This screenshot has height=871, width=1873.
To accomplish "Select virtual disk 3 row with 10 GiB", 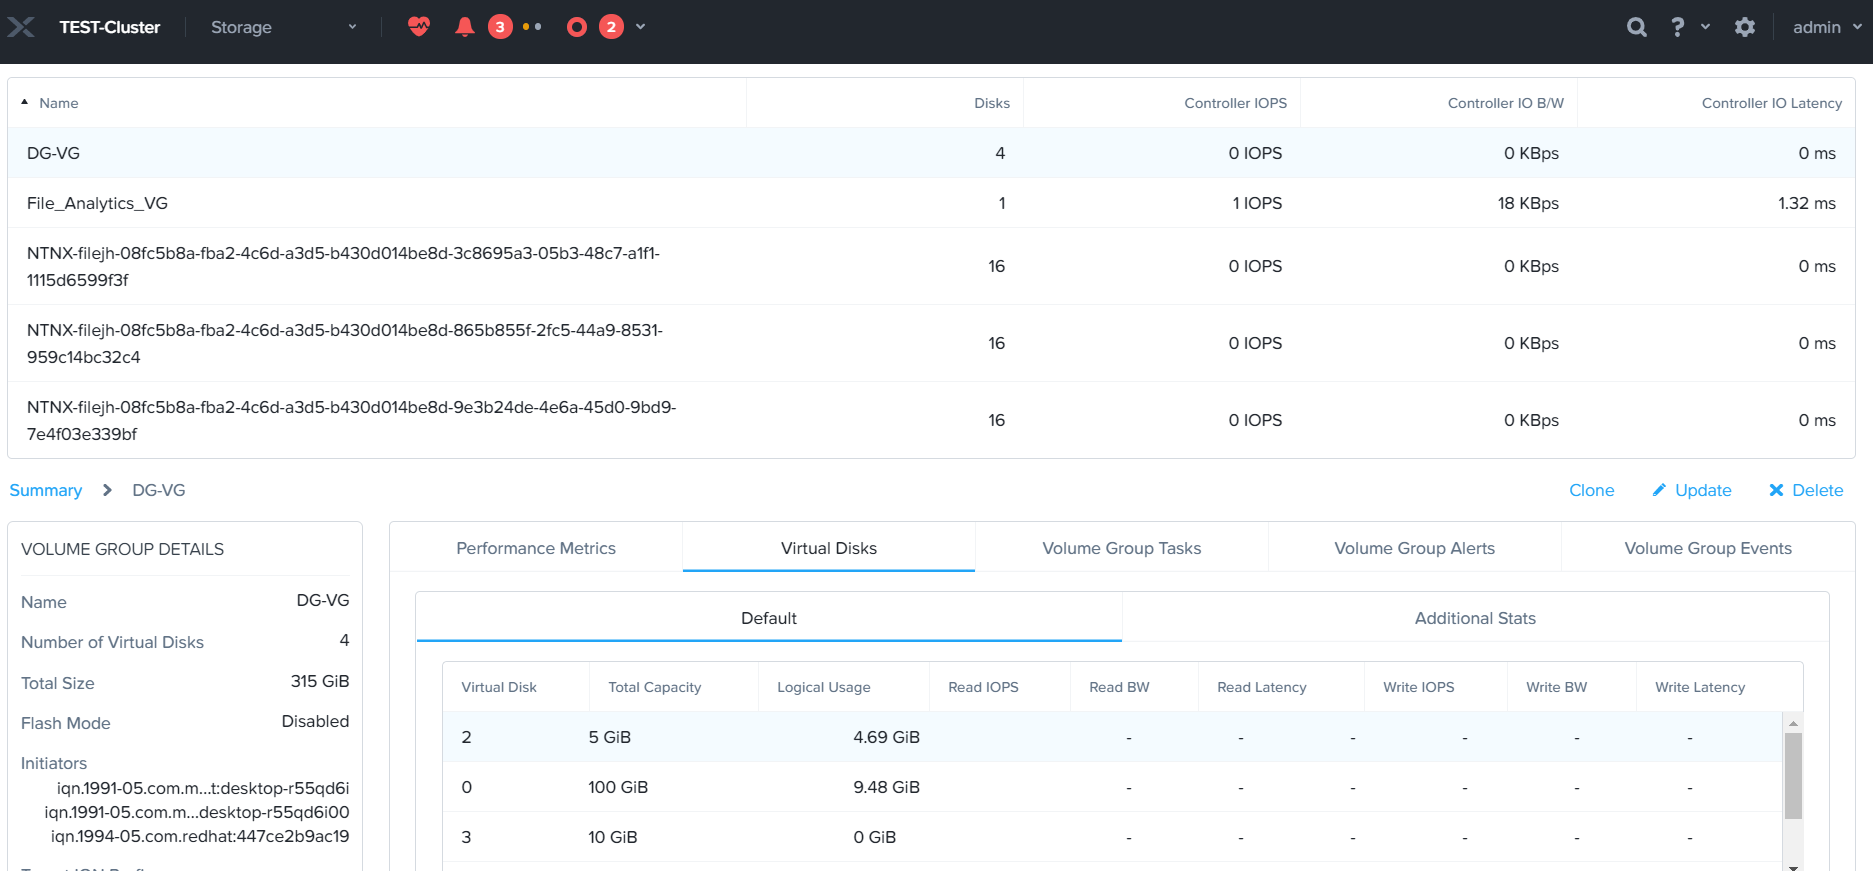I will (x=1113, y=837).
